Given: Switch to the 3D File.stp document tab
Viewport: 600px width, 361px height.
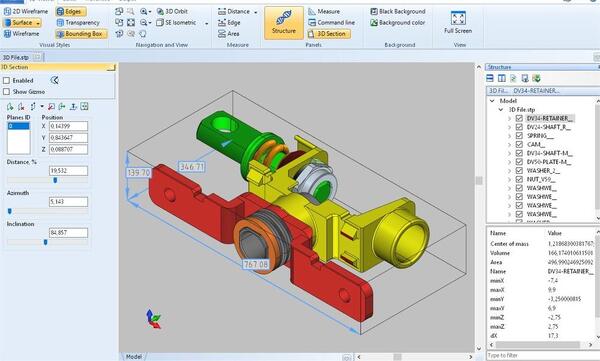Looking at the screenshot, I should (x=16, y=57).
